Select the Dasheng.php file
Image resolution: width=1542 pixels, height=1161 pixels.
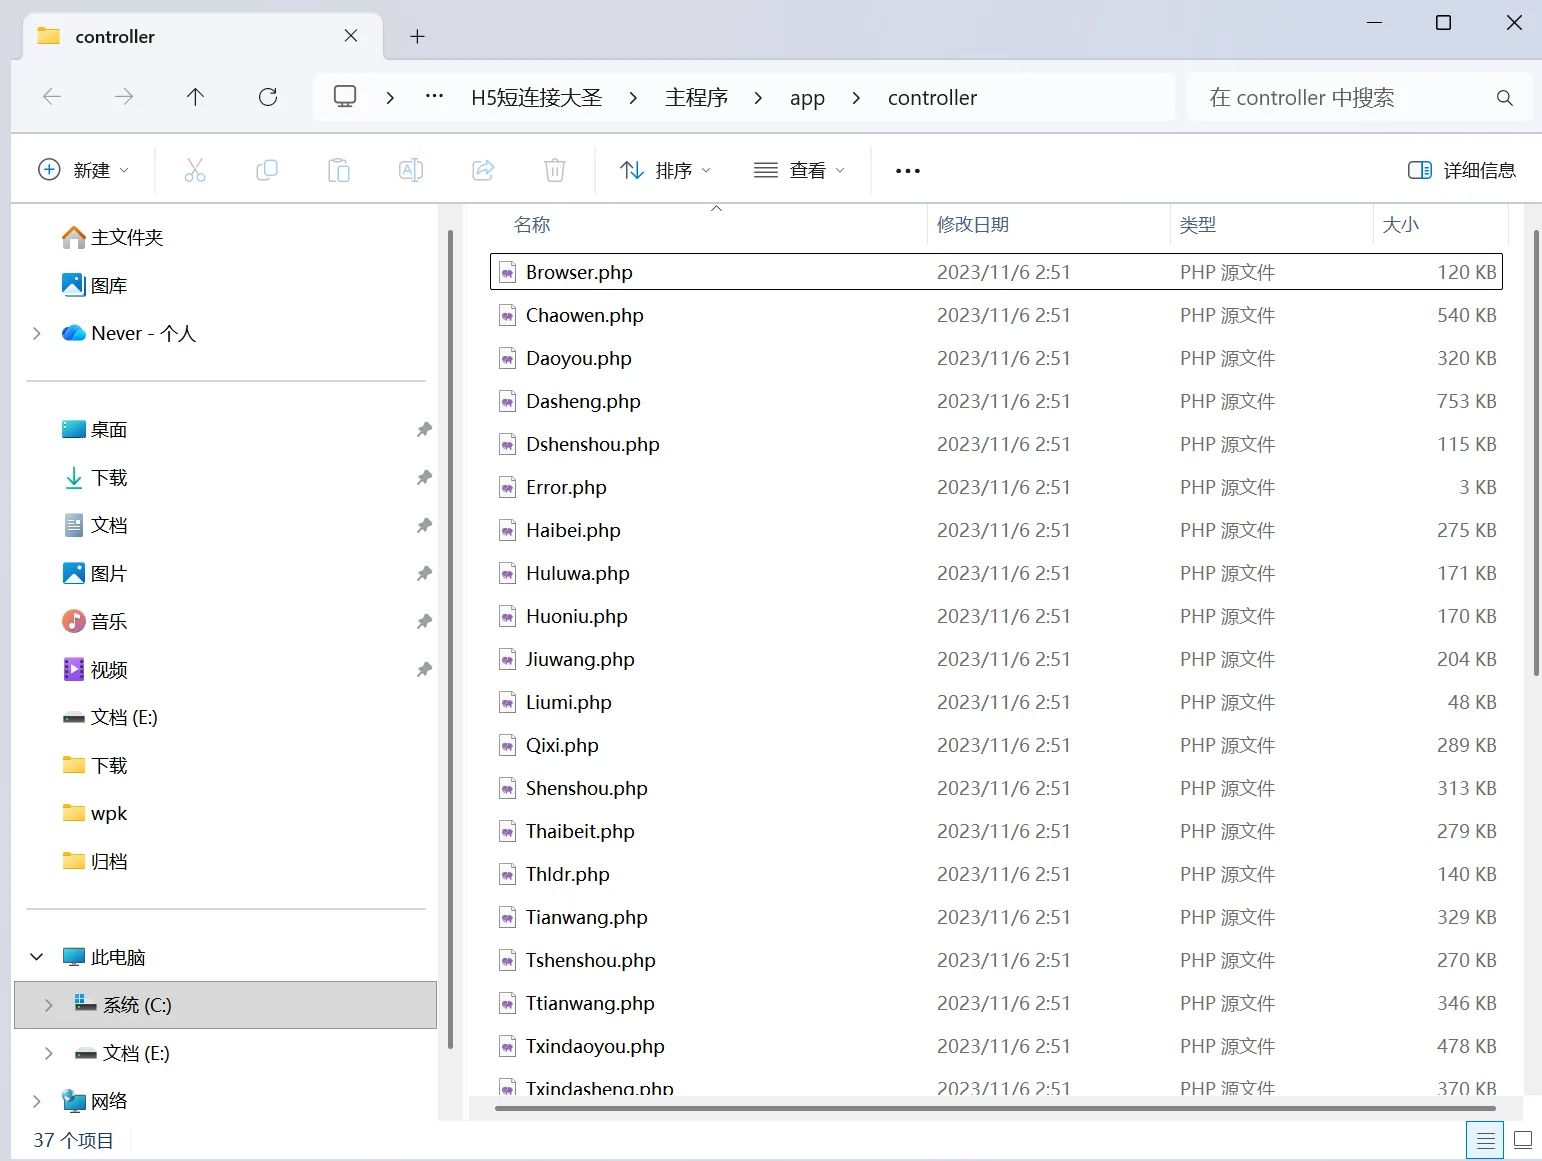click(x=996, y=401)
